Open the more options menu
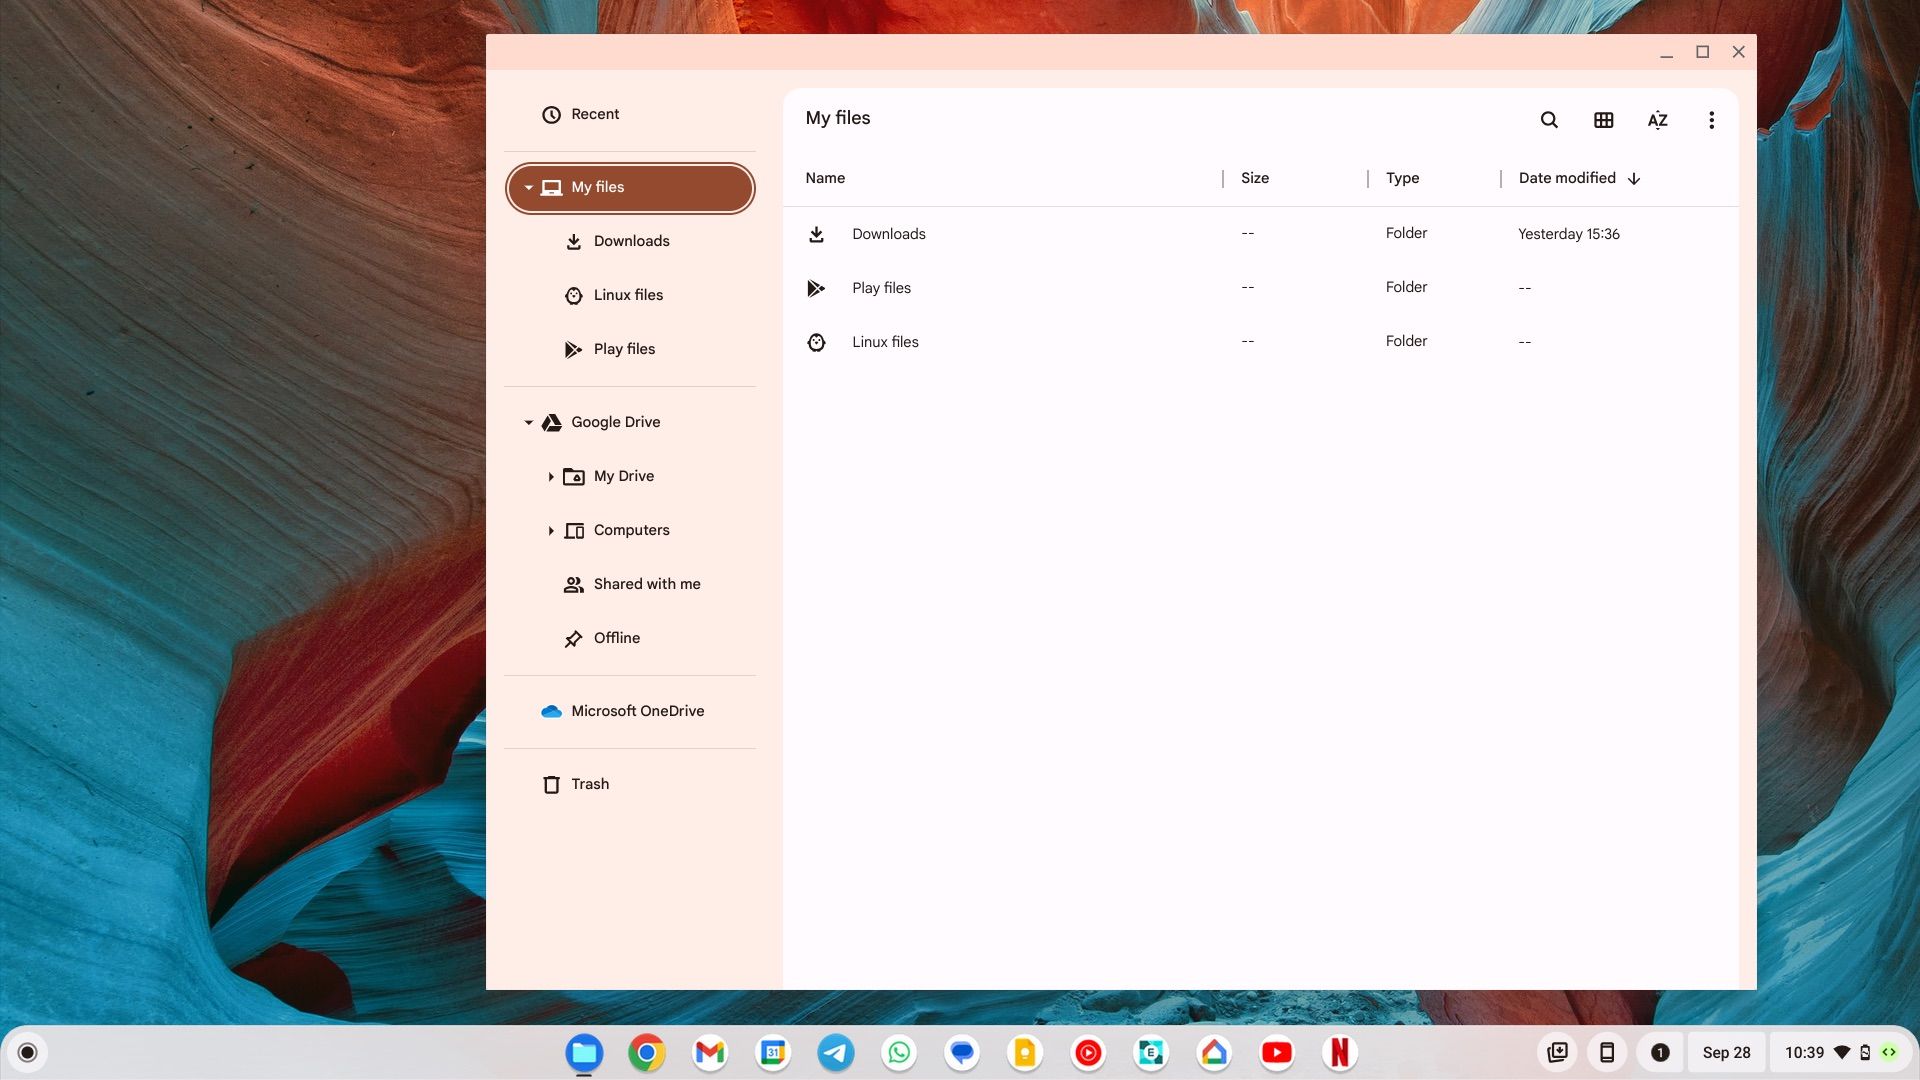The width and height of the screenshot is (1920, 1080). [1711, 119]
